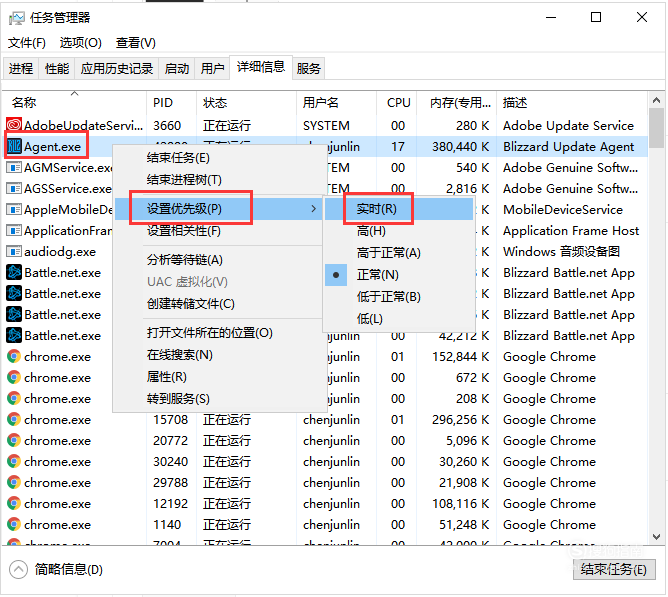Open the View (查看) menu

[135, 43]
